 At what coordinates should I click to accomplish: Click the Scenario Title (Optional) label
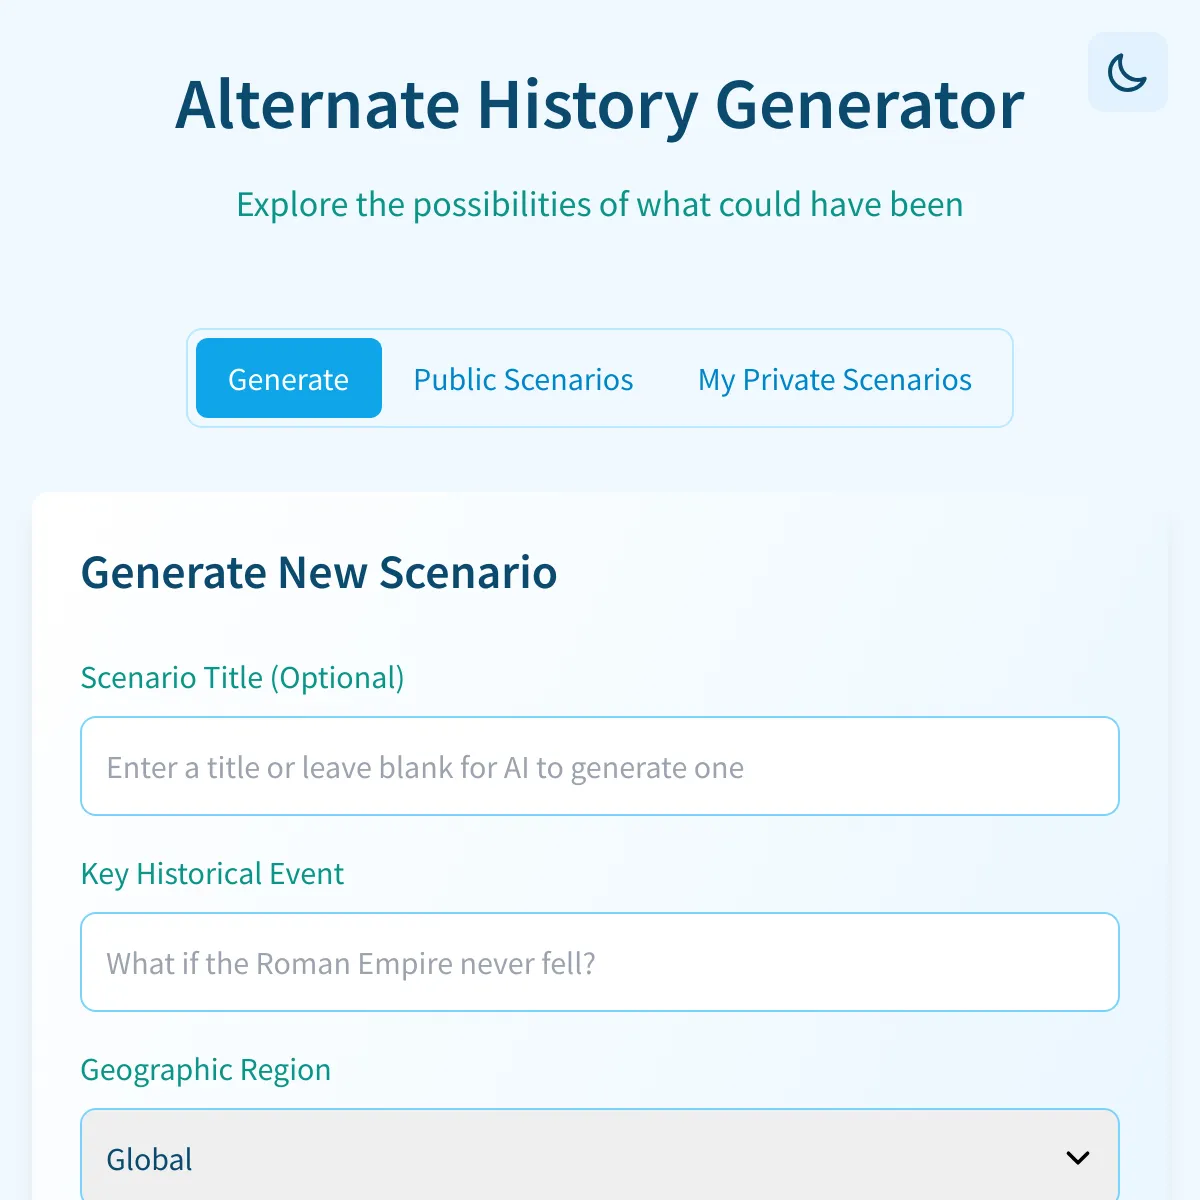click(242, 678)
